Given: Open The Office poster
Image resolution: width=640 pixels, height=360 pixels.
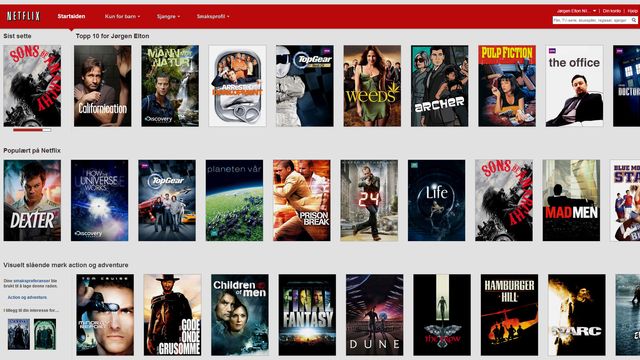Looking at the screenshot, I should (x=574, y=86).
